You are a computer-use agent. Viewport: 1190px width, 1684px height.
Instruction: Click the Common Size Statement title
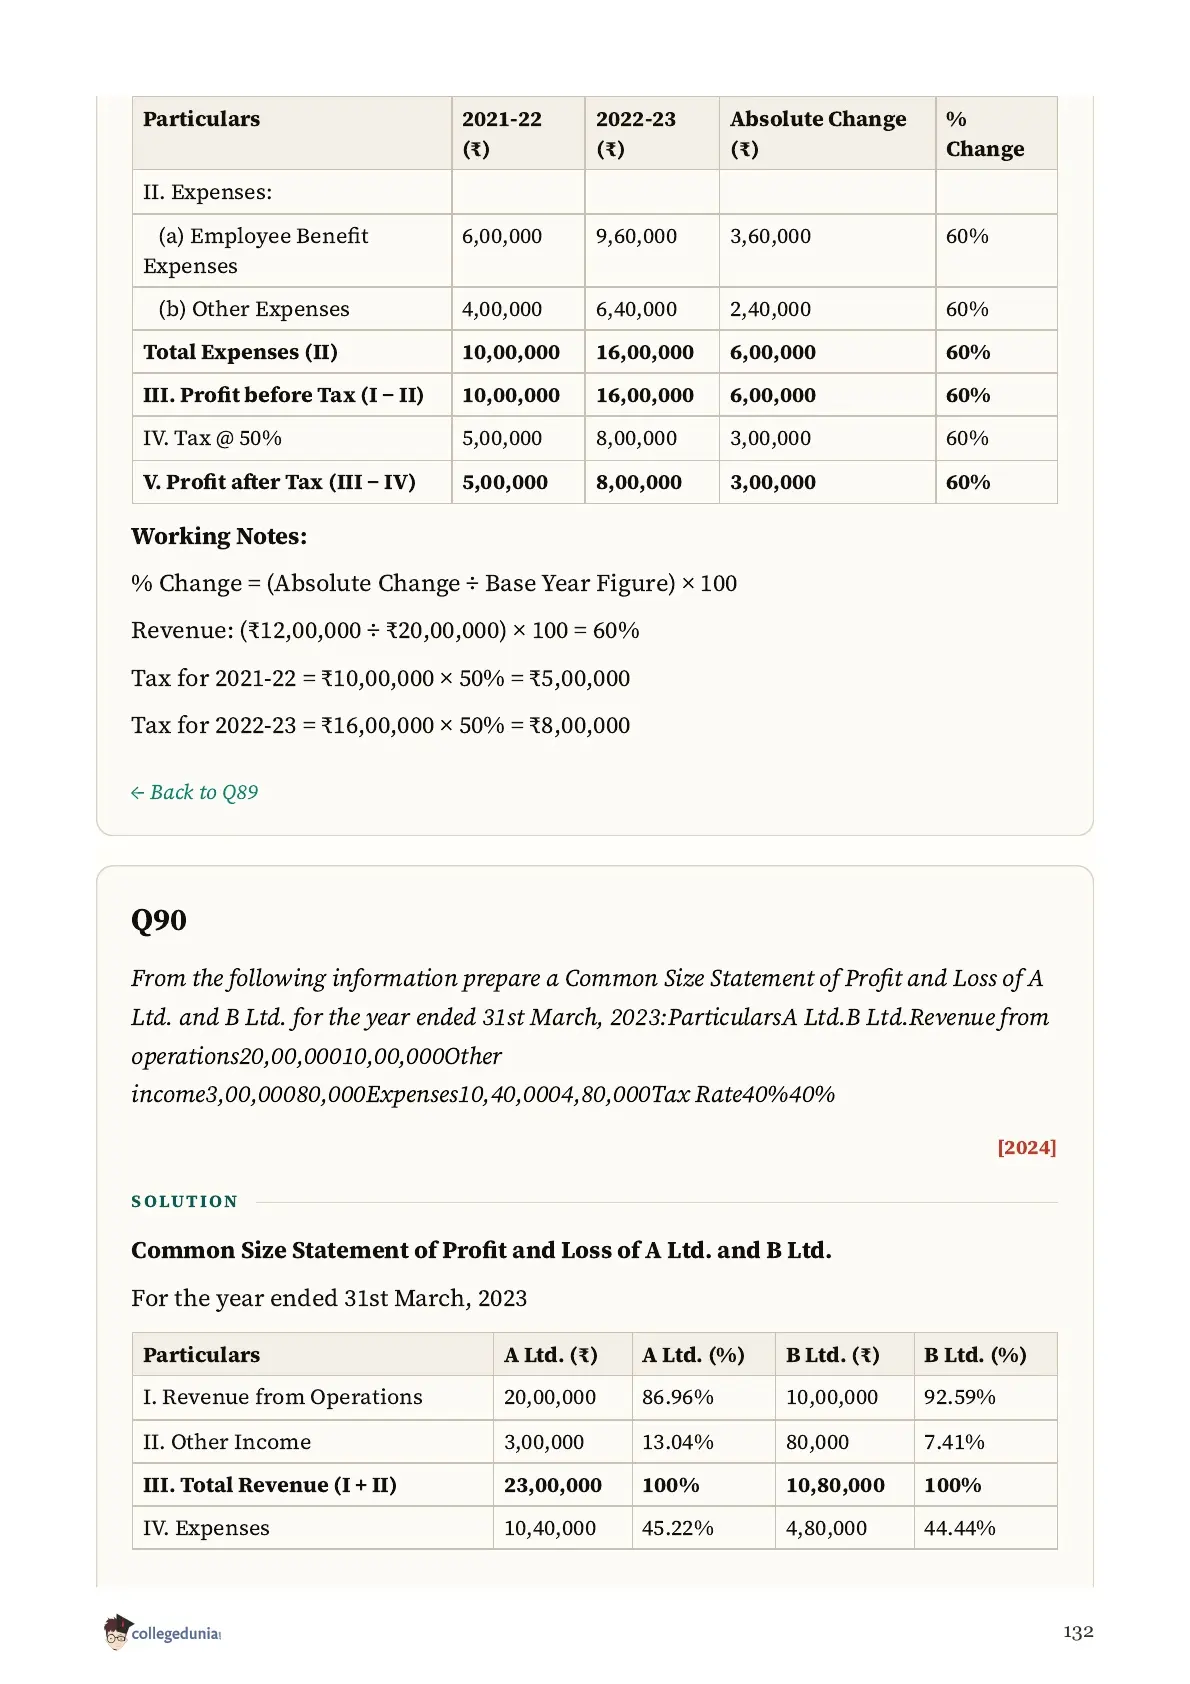(x=481, y=1250)
